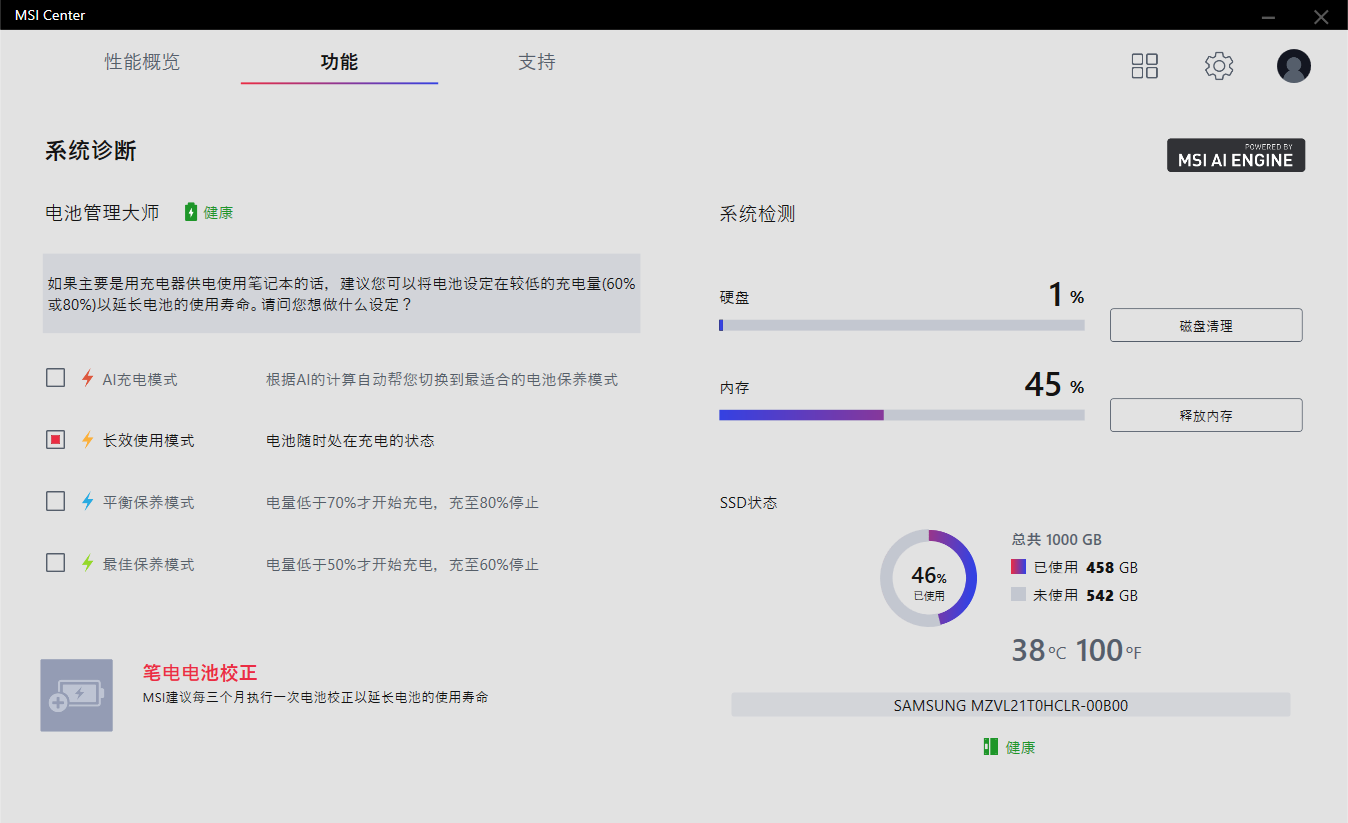The height and width of the screenshot is (823, 1348).
Task: Open settings via the gear icon
Action: point(1218,66)
